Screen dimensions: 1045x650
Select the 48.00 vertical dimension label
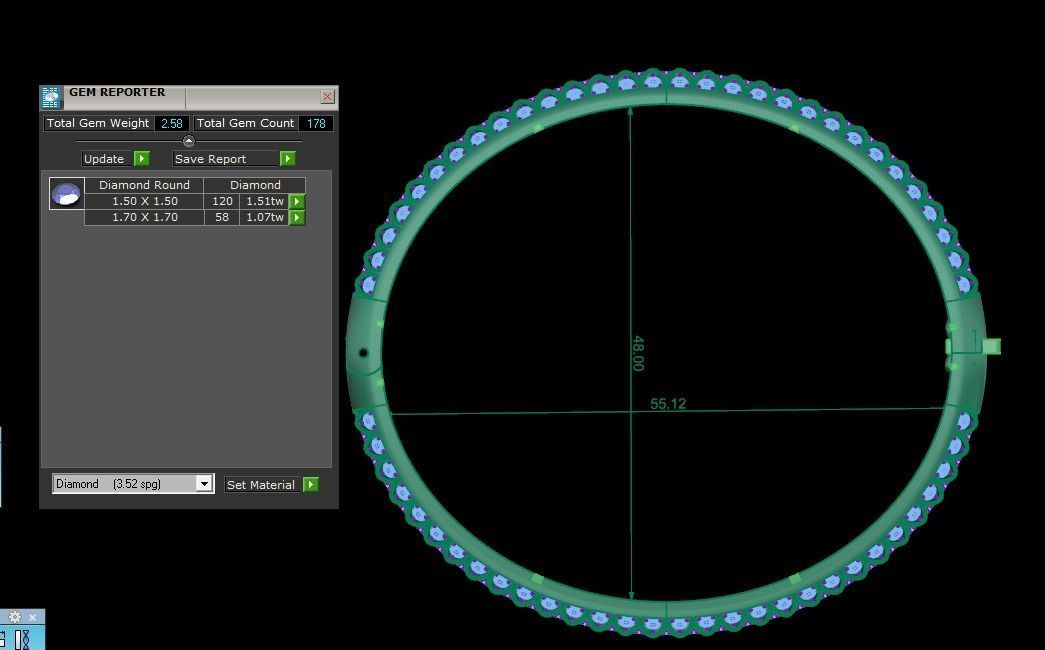pos(638,353)
